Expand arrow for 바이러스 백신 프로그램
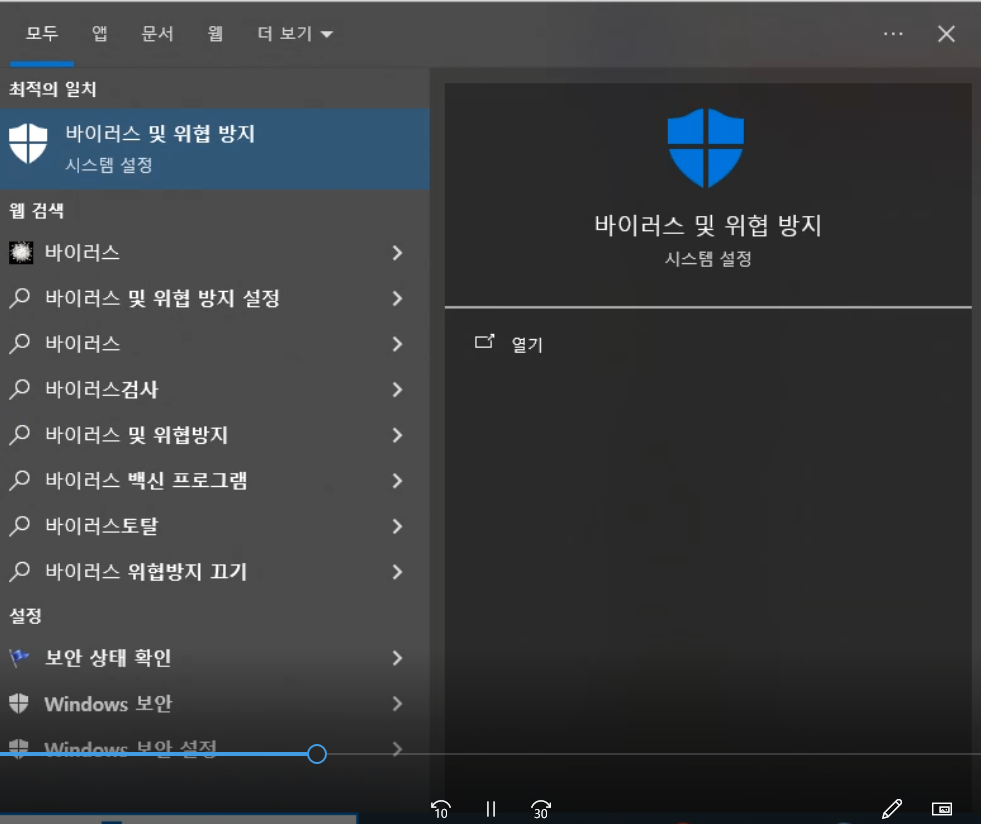The width and height of the screenshot is (981, 824). 397,481
